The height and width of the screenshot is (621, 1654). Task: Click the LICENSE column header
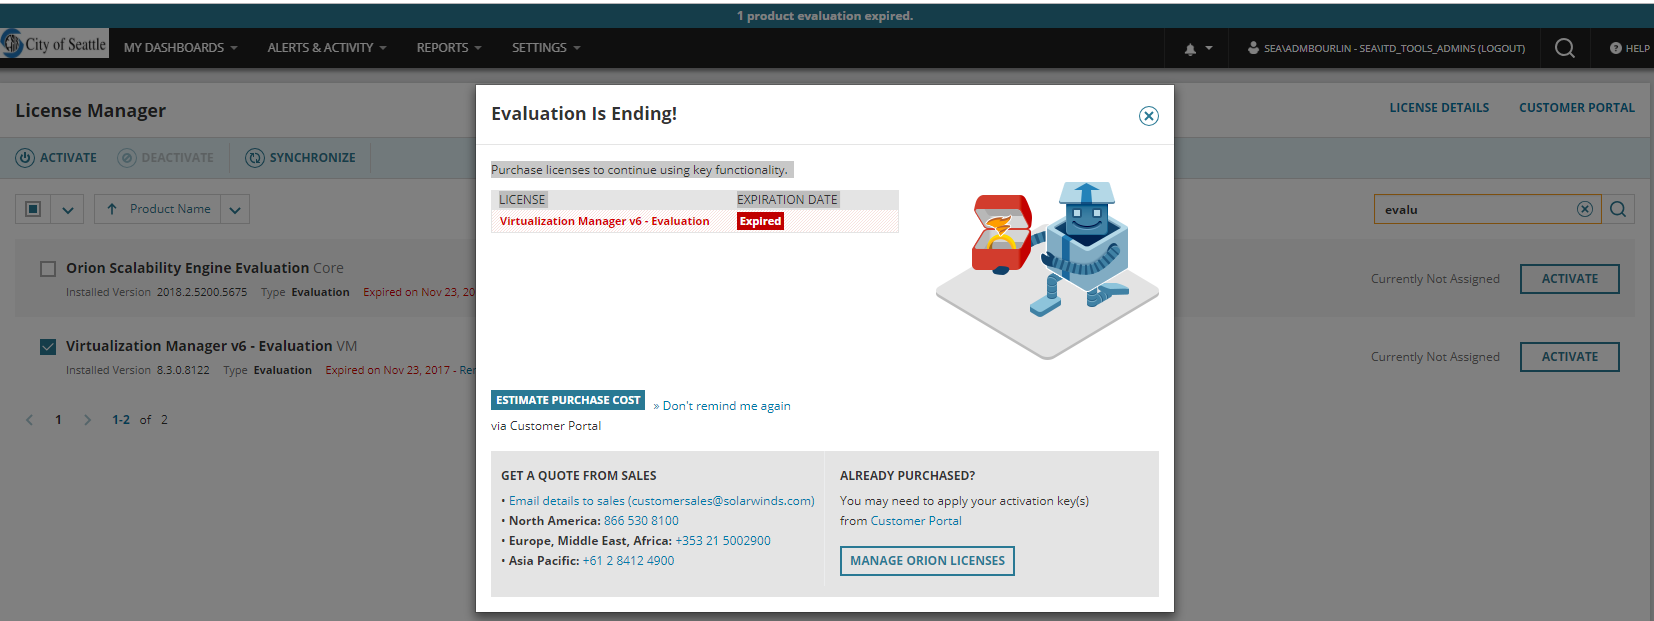[522, 200]
